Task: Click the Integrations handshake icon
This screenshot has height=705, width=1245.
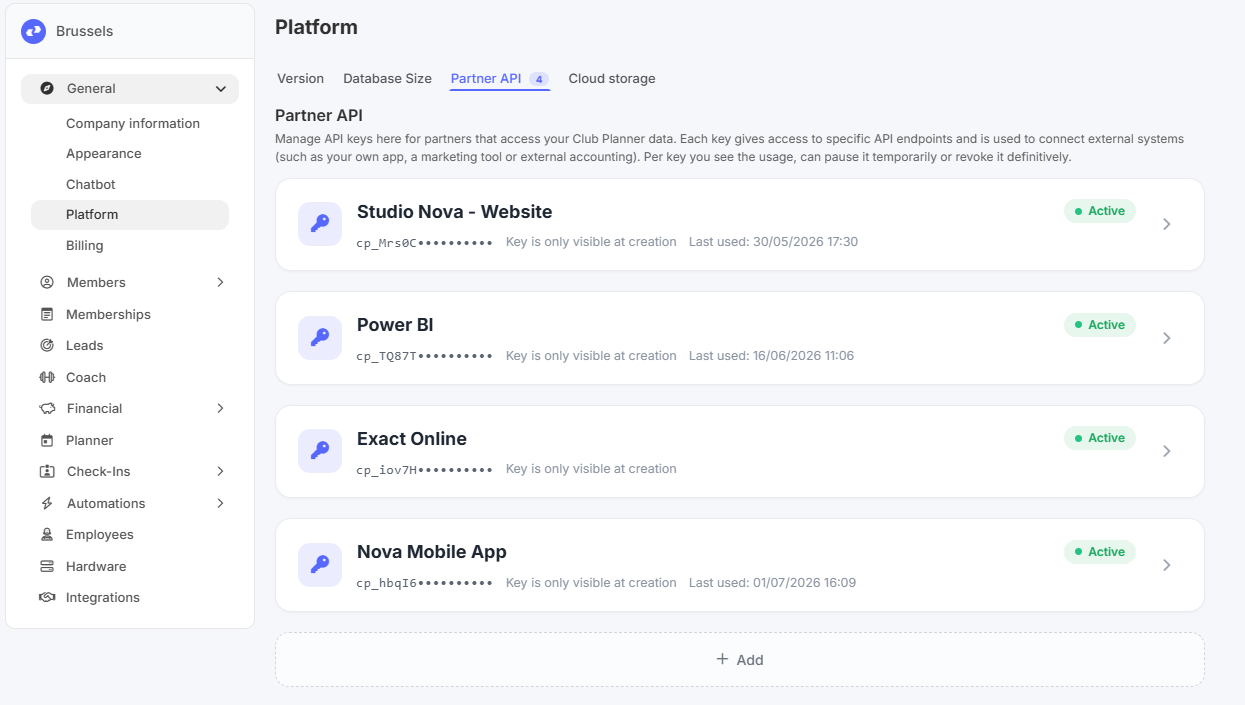Action: tap(47, 597)
